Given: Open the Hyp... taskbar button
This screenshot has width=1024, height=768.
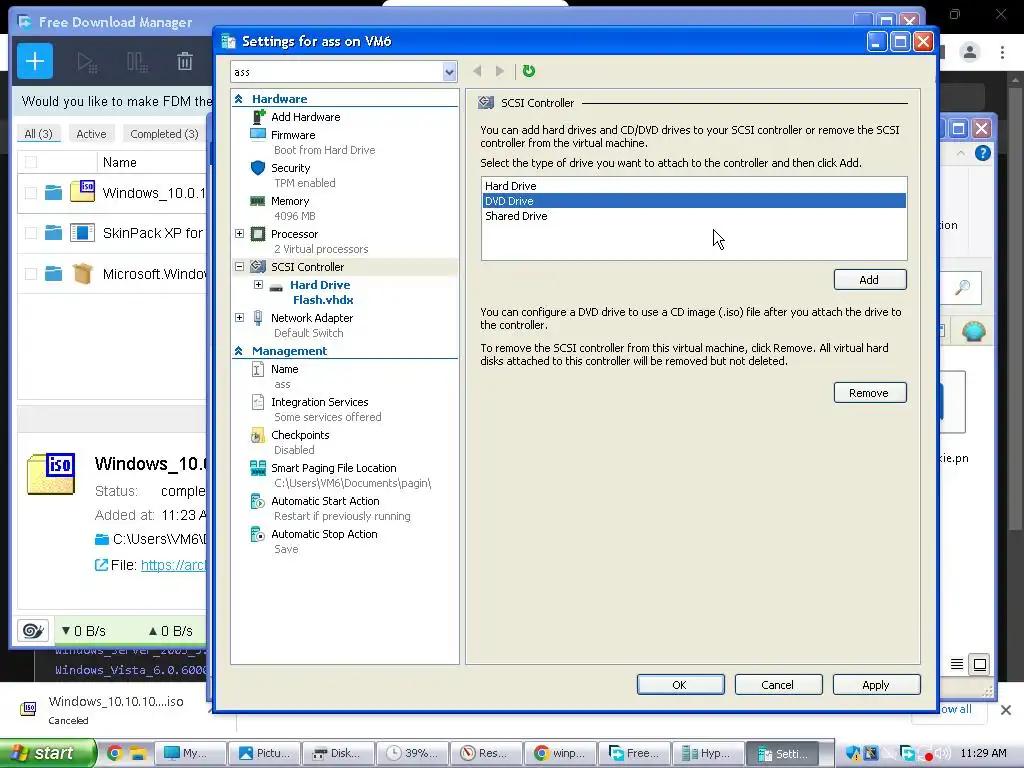Looking at the screenshot, I should tap(707, 753).
